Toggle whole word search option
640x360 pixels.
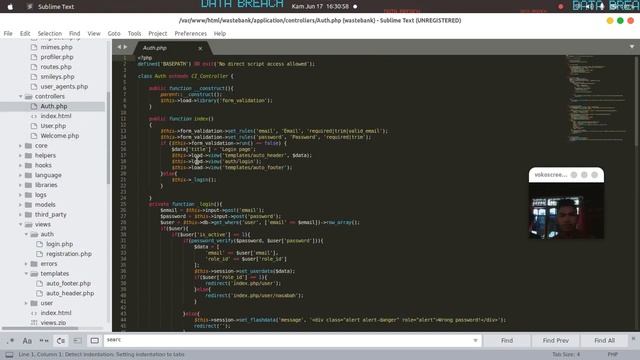[x=44, y=340]
